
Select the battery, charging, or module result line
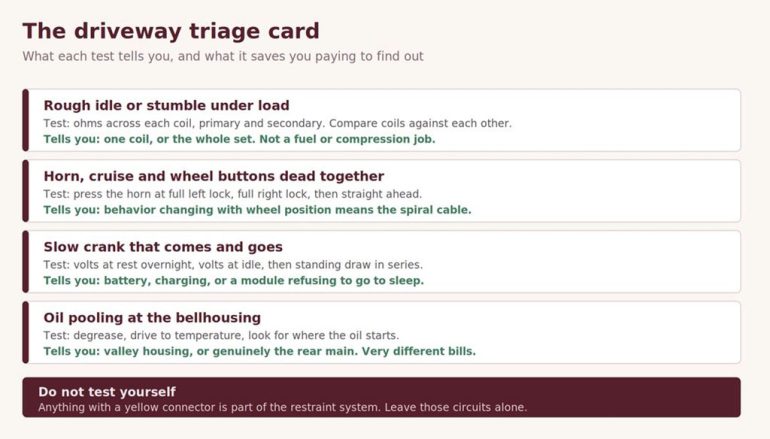coord(233,280)
